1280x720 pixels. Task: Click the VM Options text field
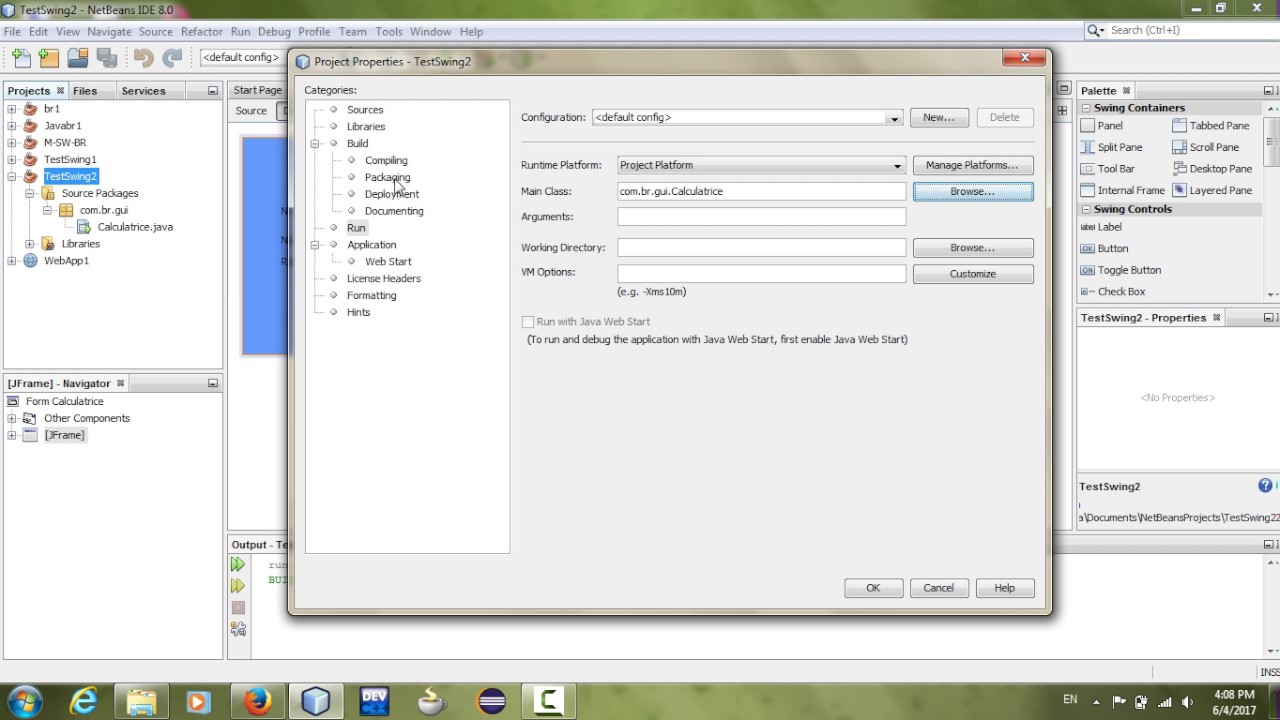click(x=762, y=273)
